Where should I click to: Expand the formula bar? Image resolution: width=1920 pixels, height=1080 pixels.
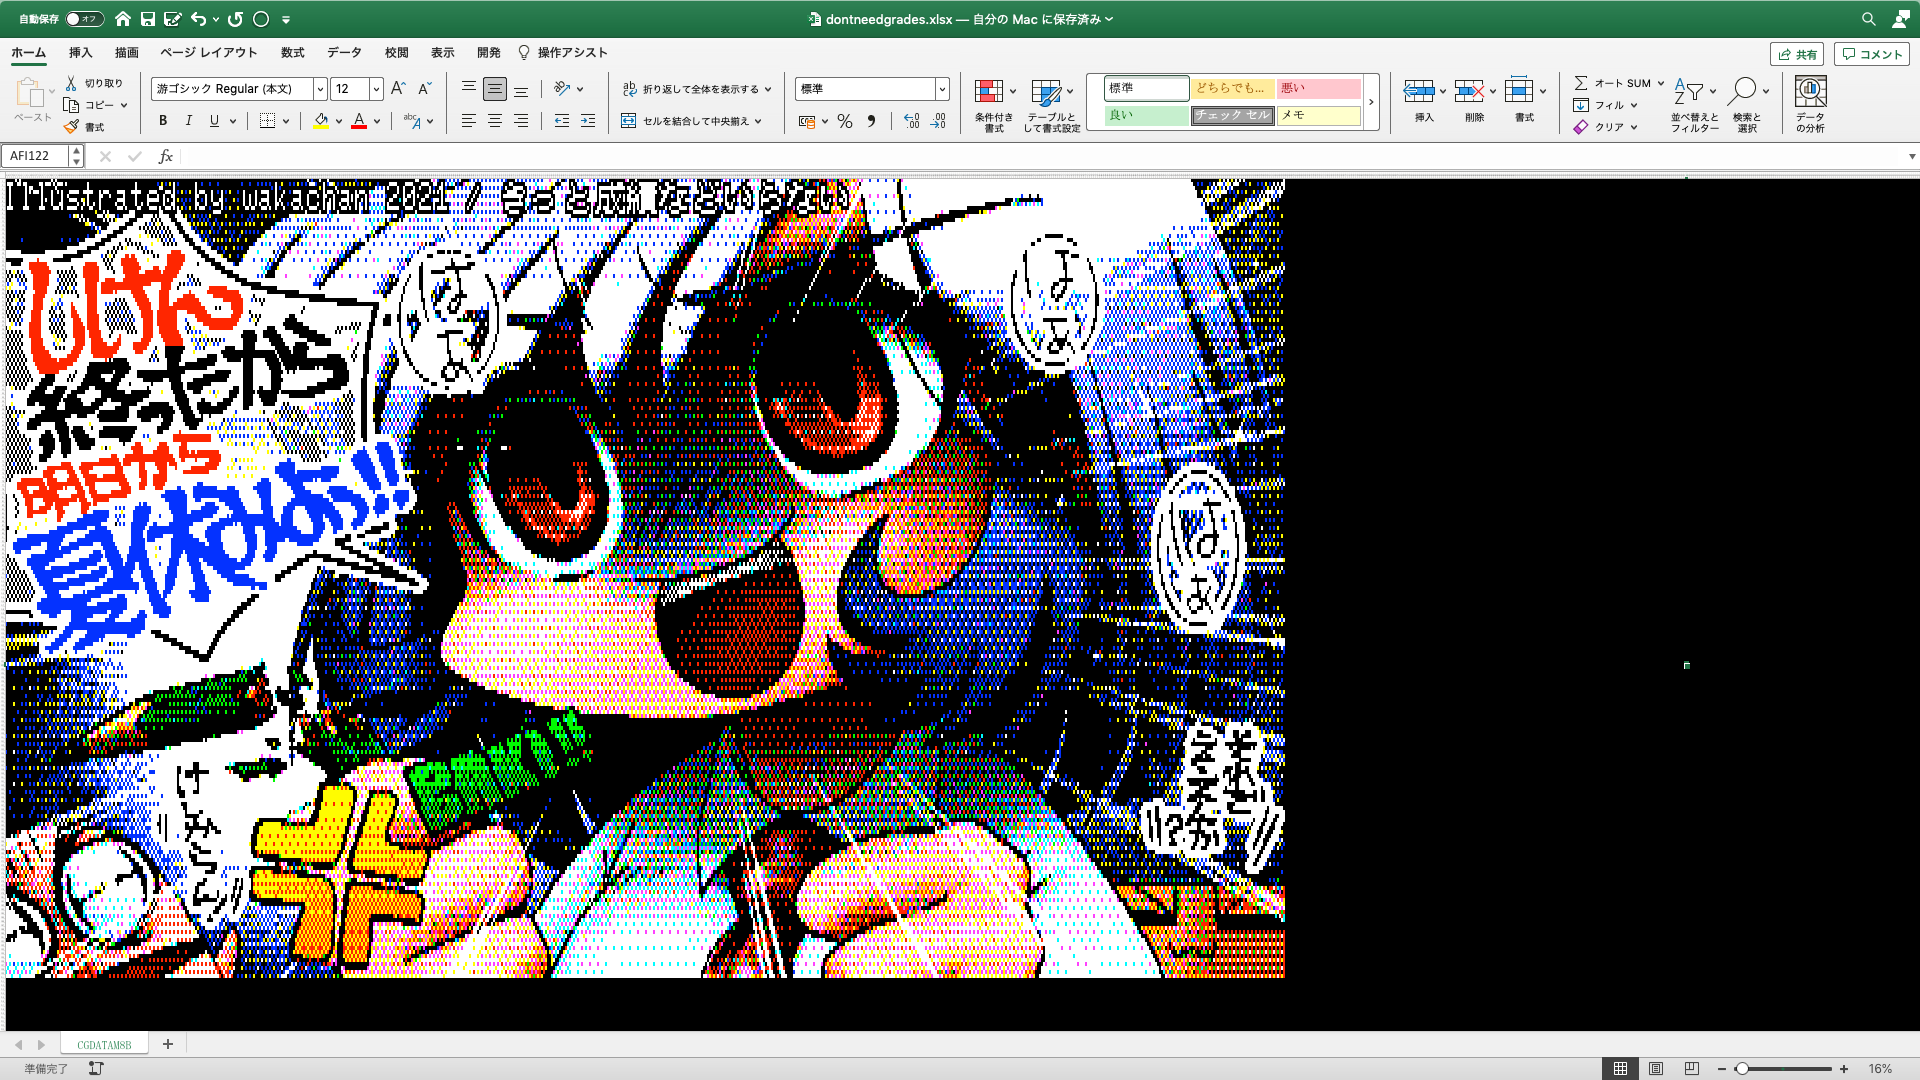pyautogui.click(x=1911, y=156)
